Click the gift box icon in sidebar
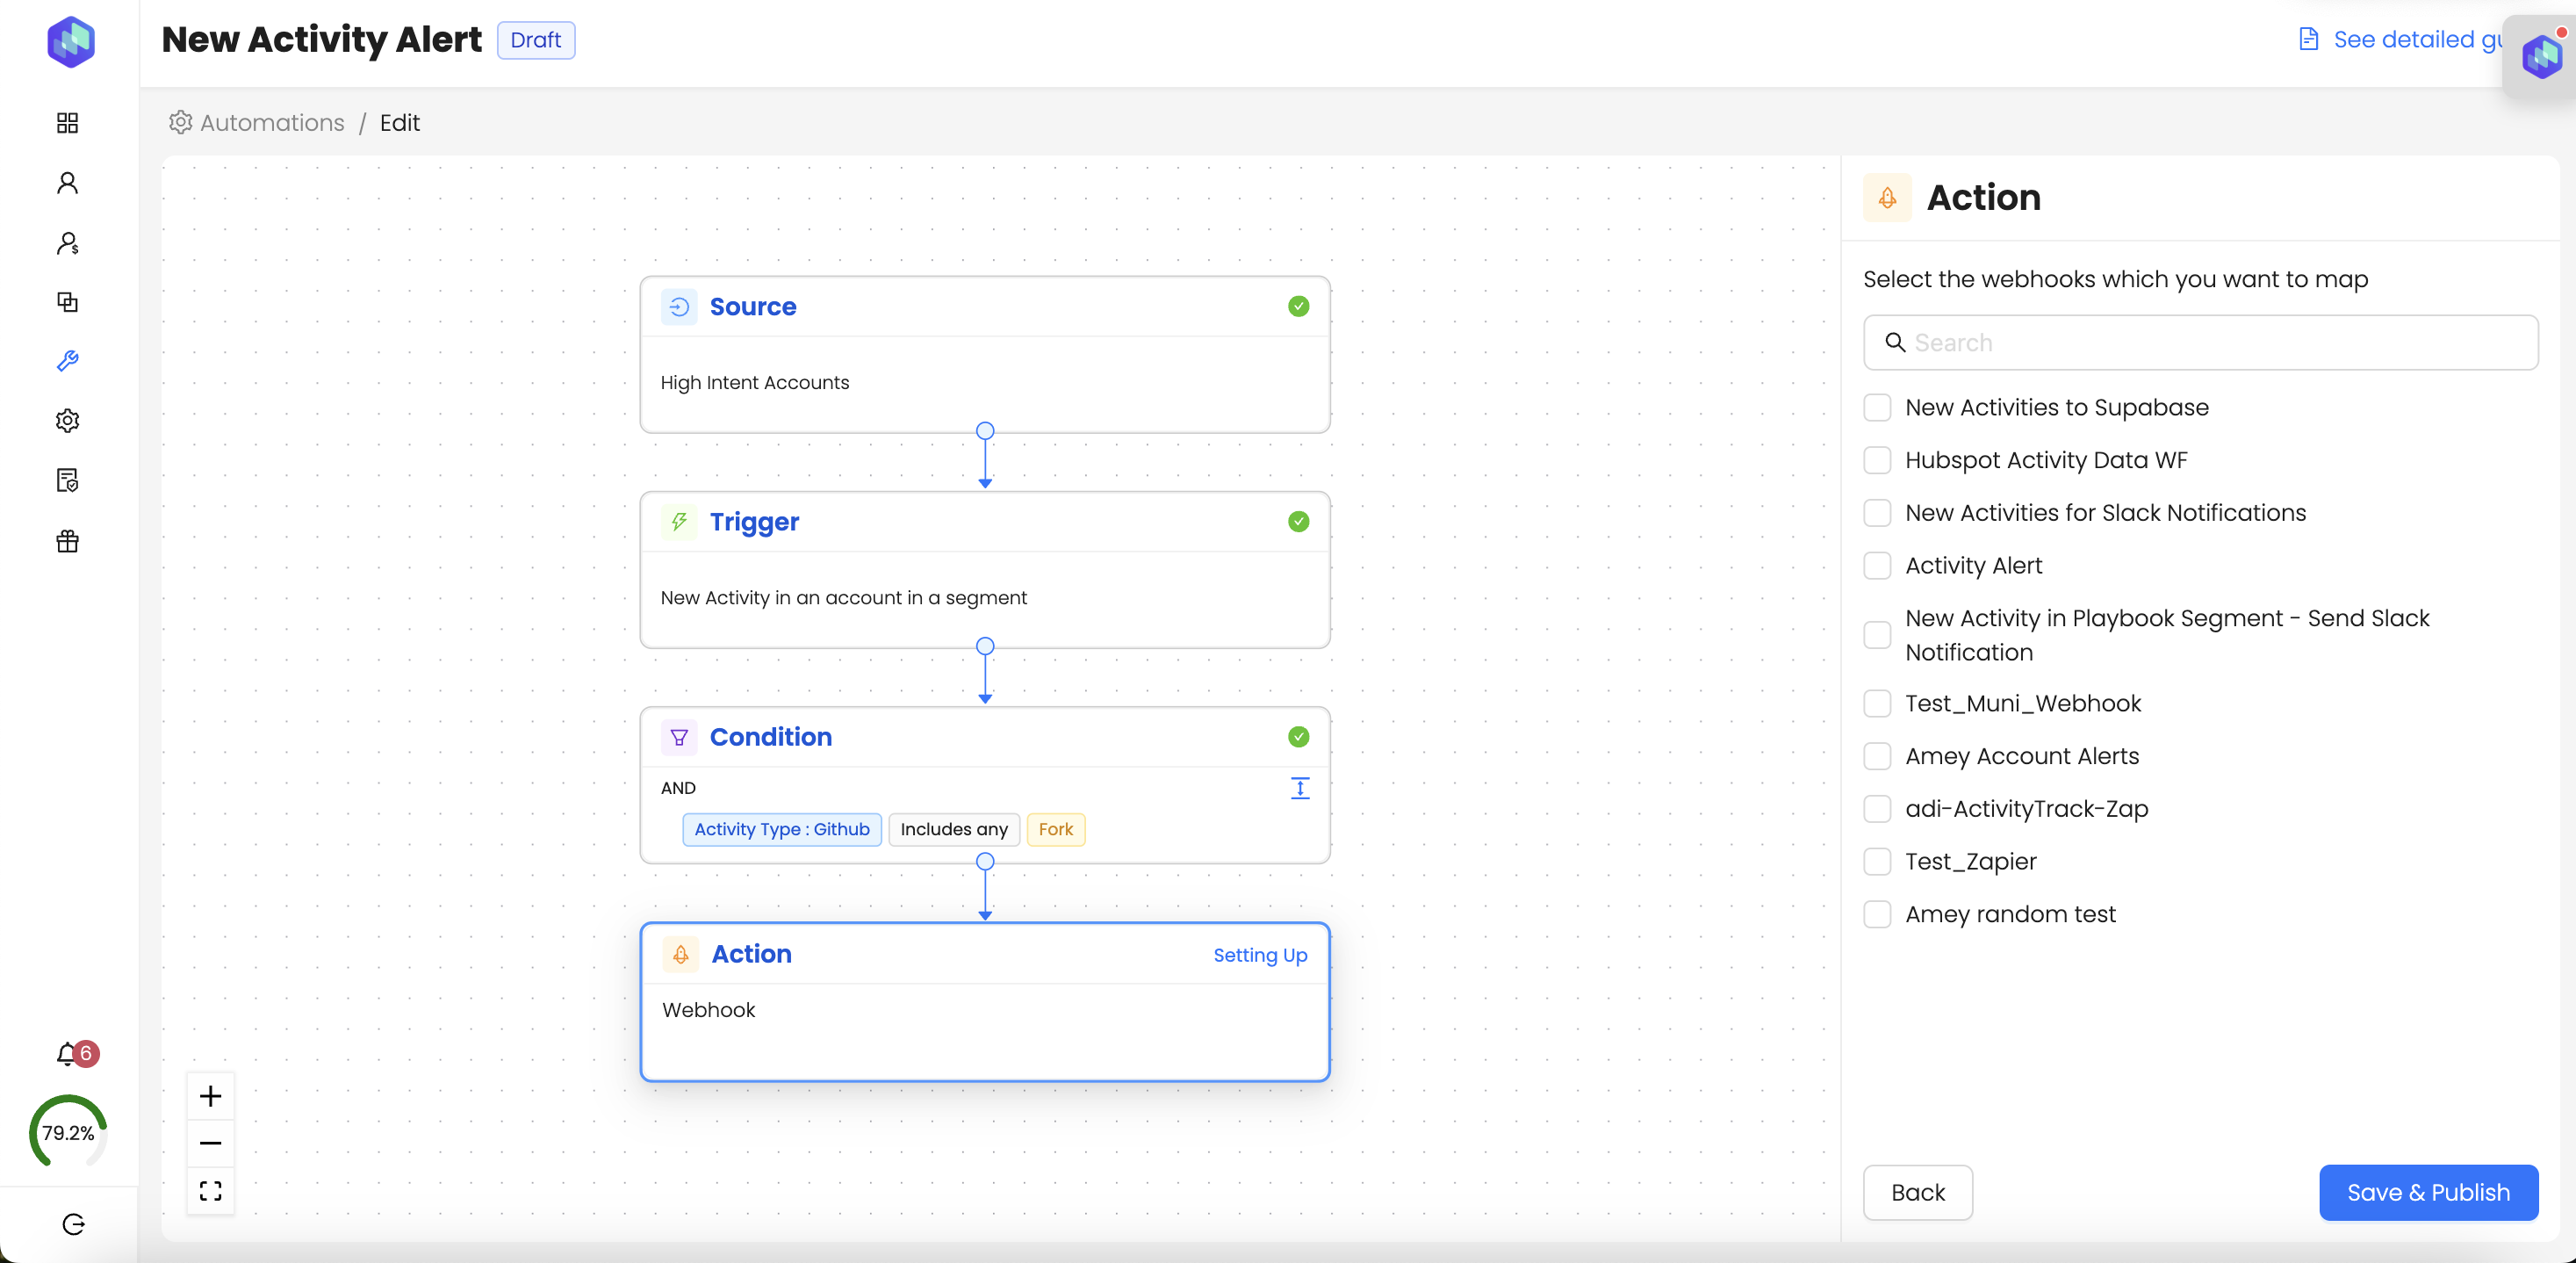Viewport: 2576px width, 1263px height. (x=67, y=541)
